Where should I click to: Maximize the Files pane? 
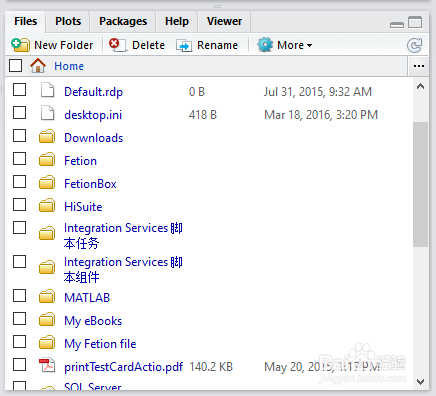pyautogui.click(x=415, y=22)
